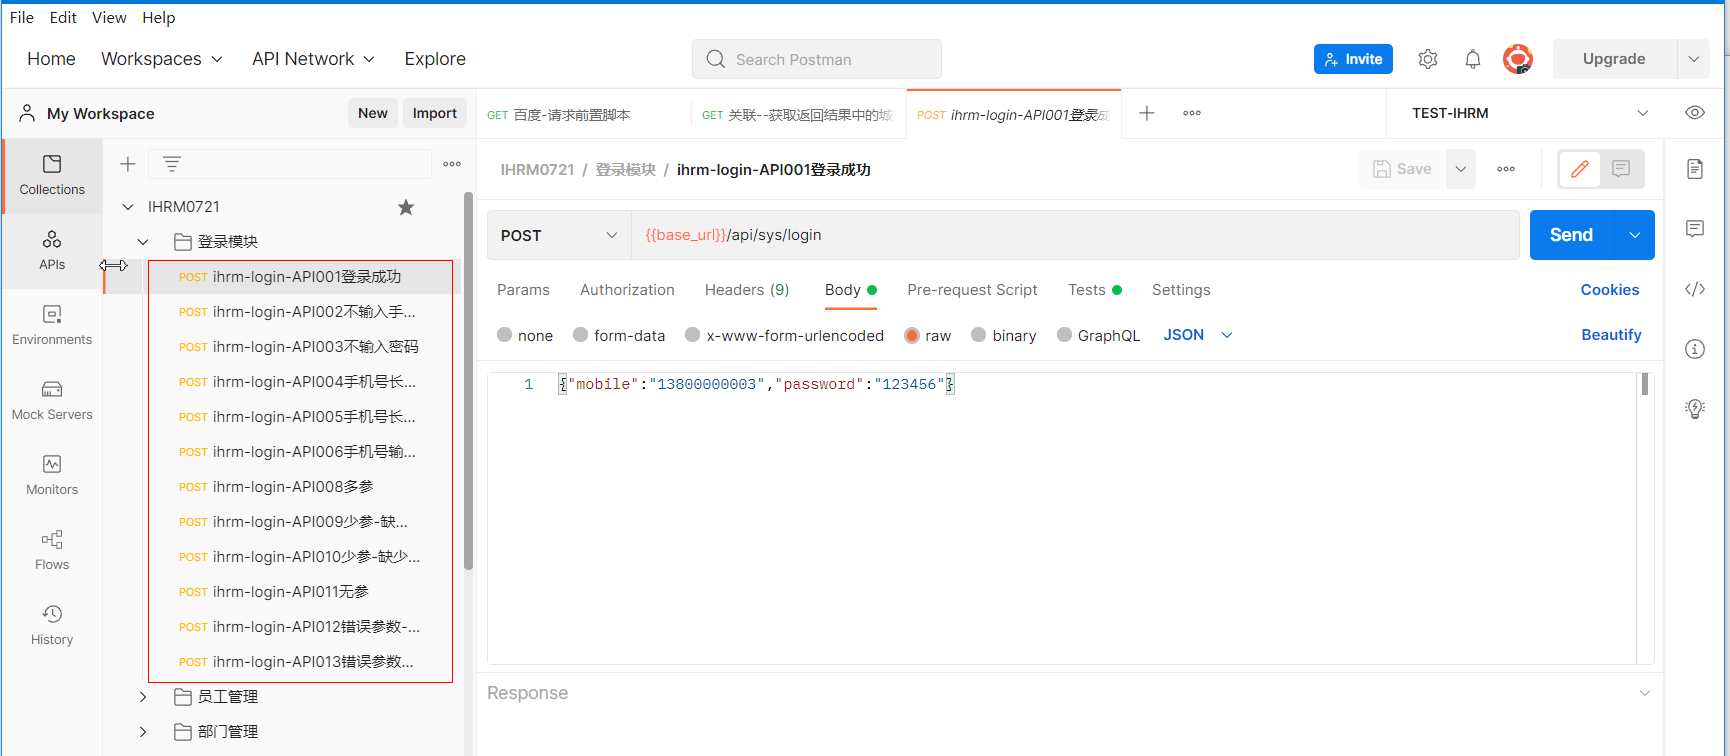The image size is (1730, 756).
Task: Open the APIs sidebar panel
Action: click(x=52, y=251)
